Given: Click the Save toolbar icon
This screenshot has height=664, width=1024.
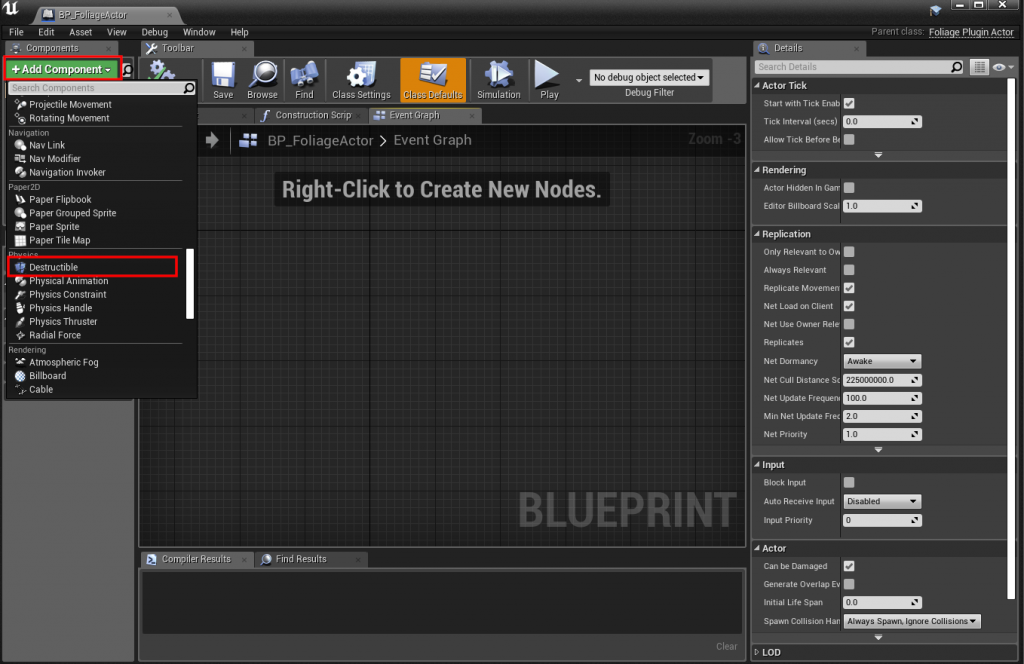Looking at the screenshot, I should tap(223, 80).
